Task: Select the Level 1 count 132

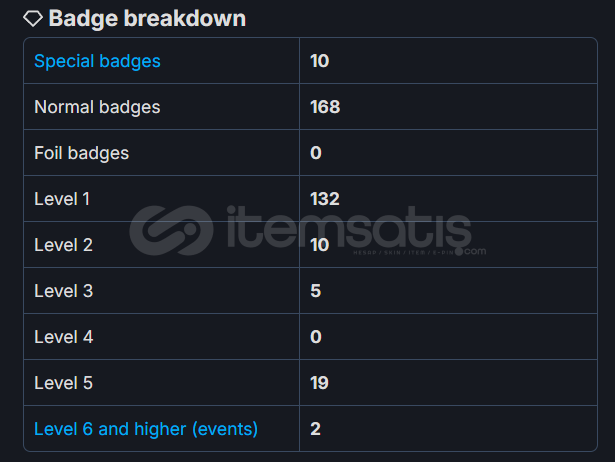Action: pyautogui.click(x=325, y=199)
